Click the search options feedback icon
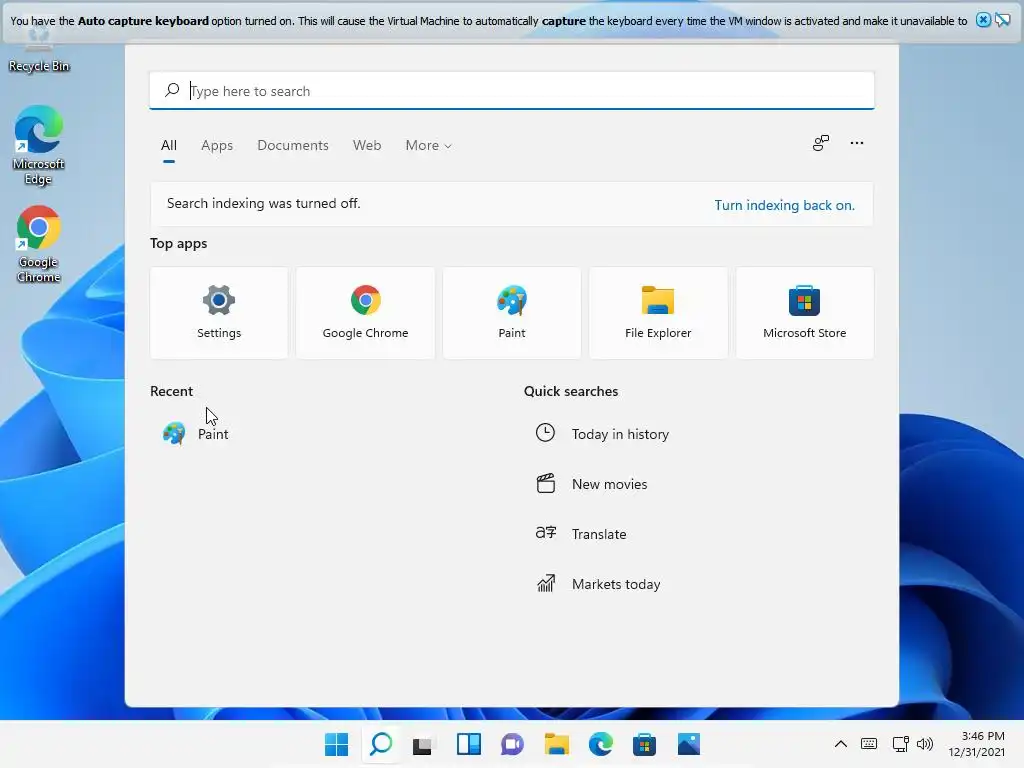This screenshot has width=1024, height=768. coord(821,143)
